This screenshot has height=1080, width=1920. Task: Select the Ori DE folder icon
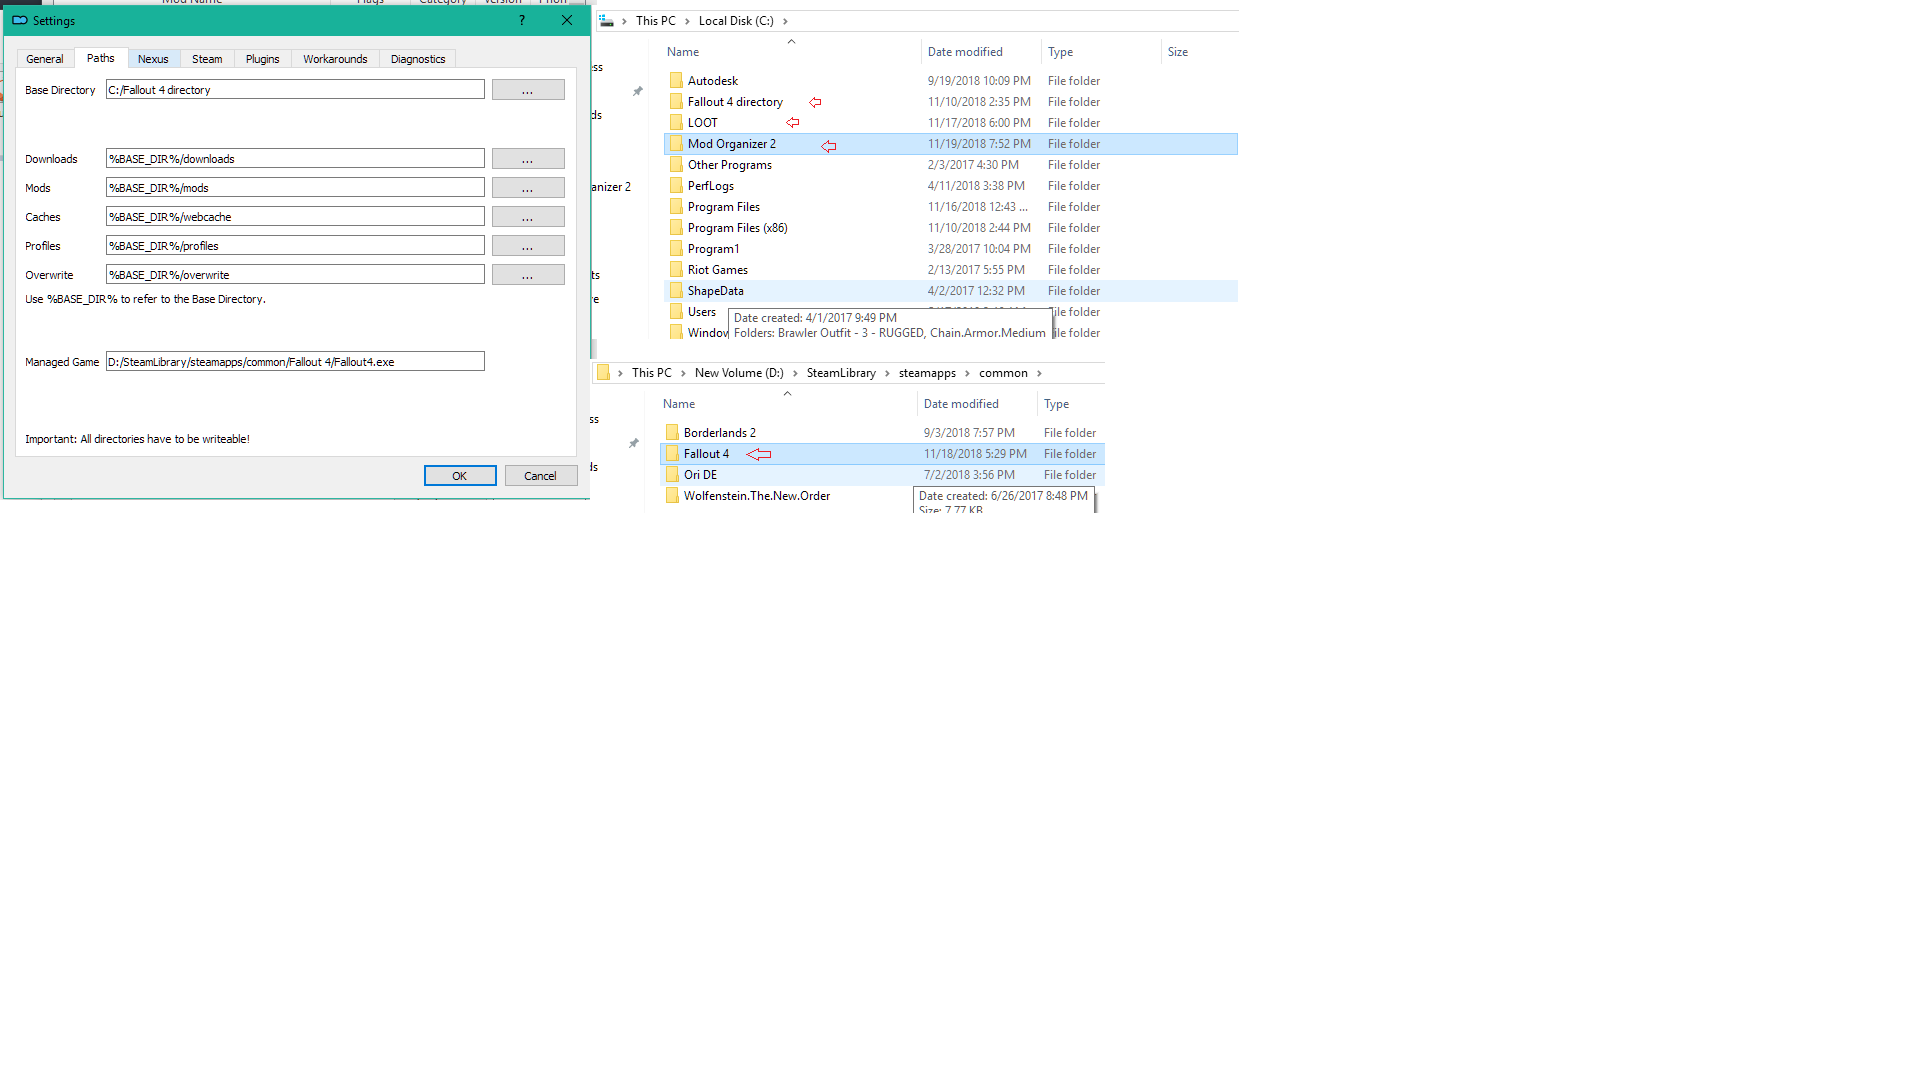click(672, 474)
